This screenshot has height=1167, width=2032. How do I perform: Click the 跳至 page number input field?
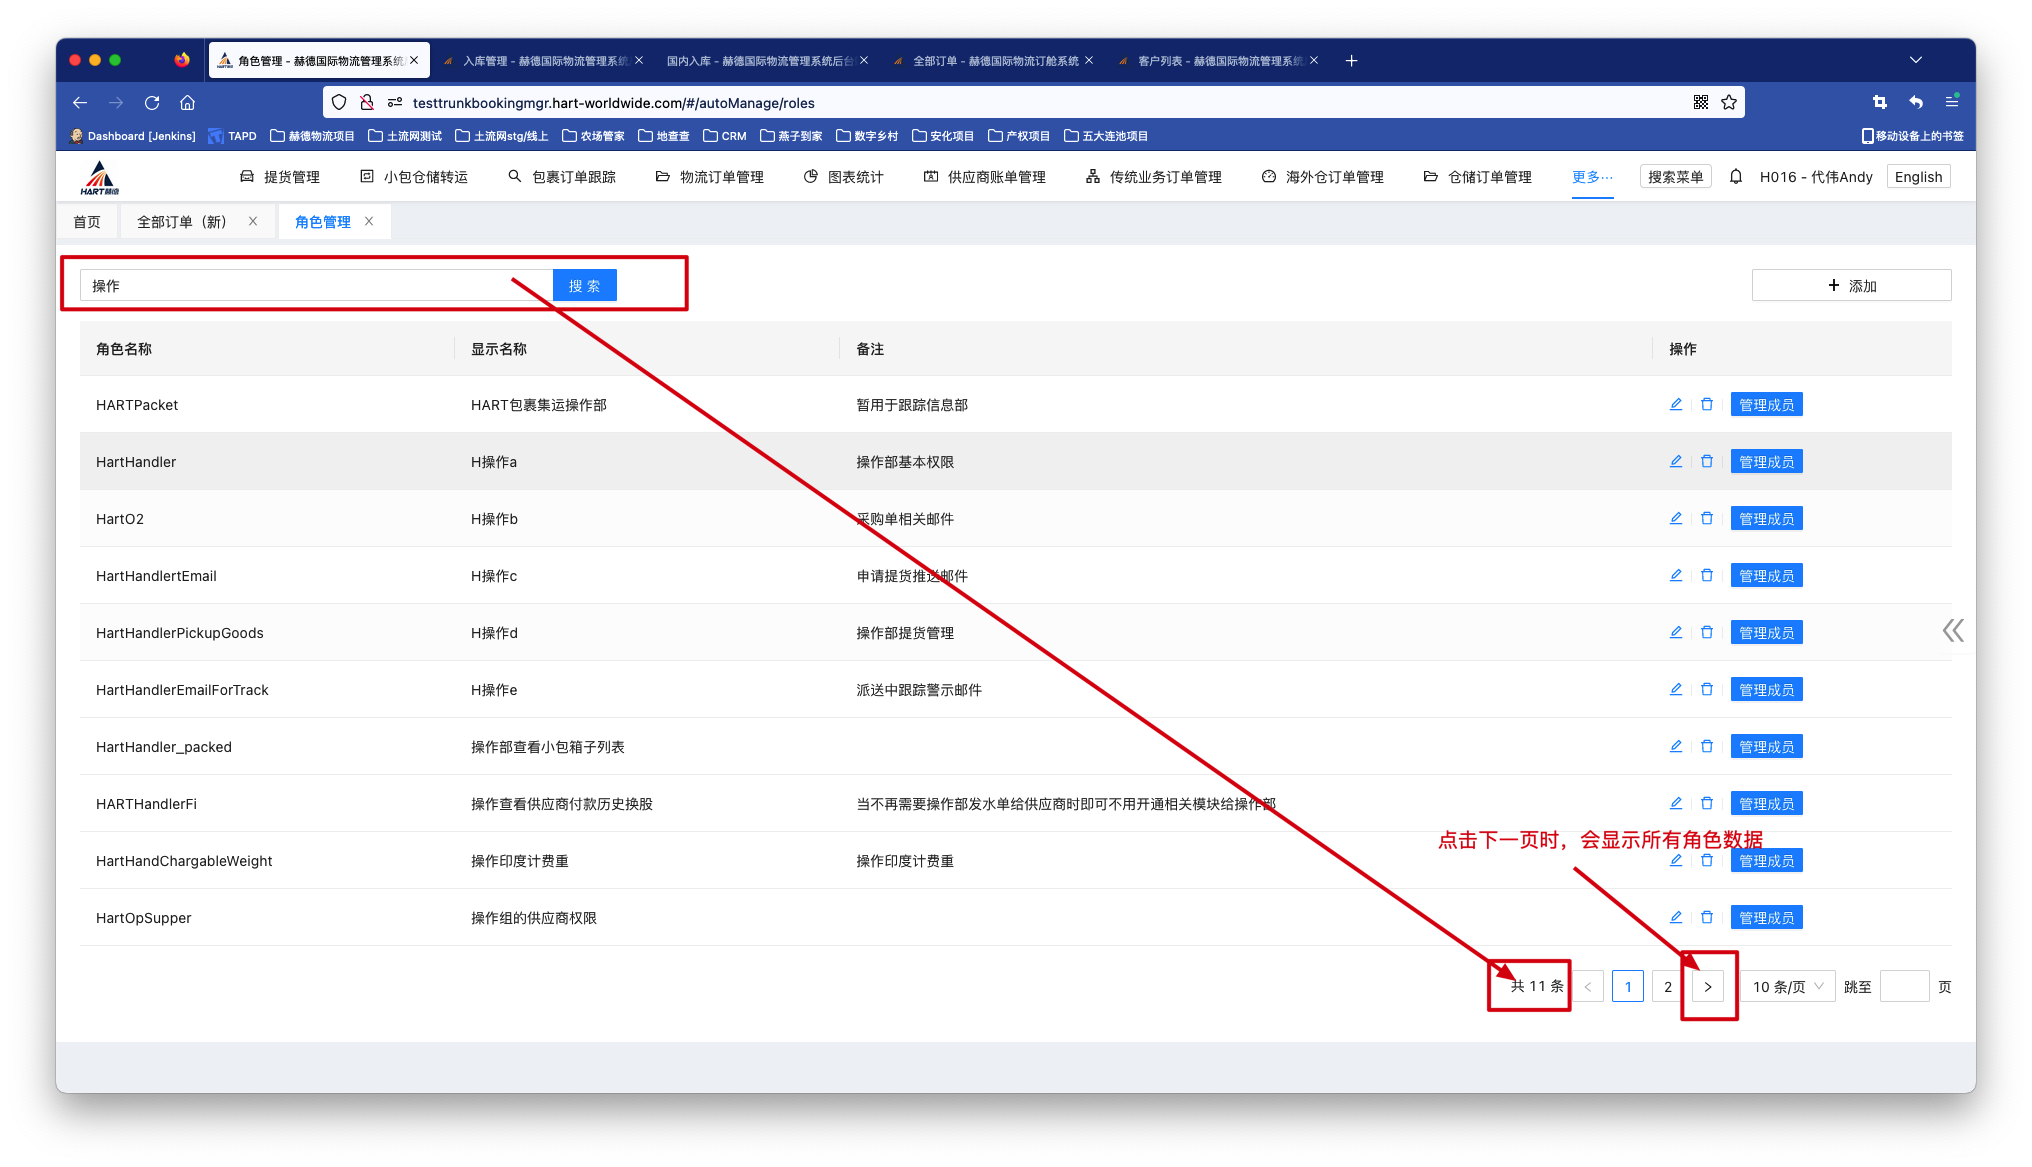[x=1904, y=986]
